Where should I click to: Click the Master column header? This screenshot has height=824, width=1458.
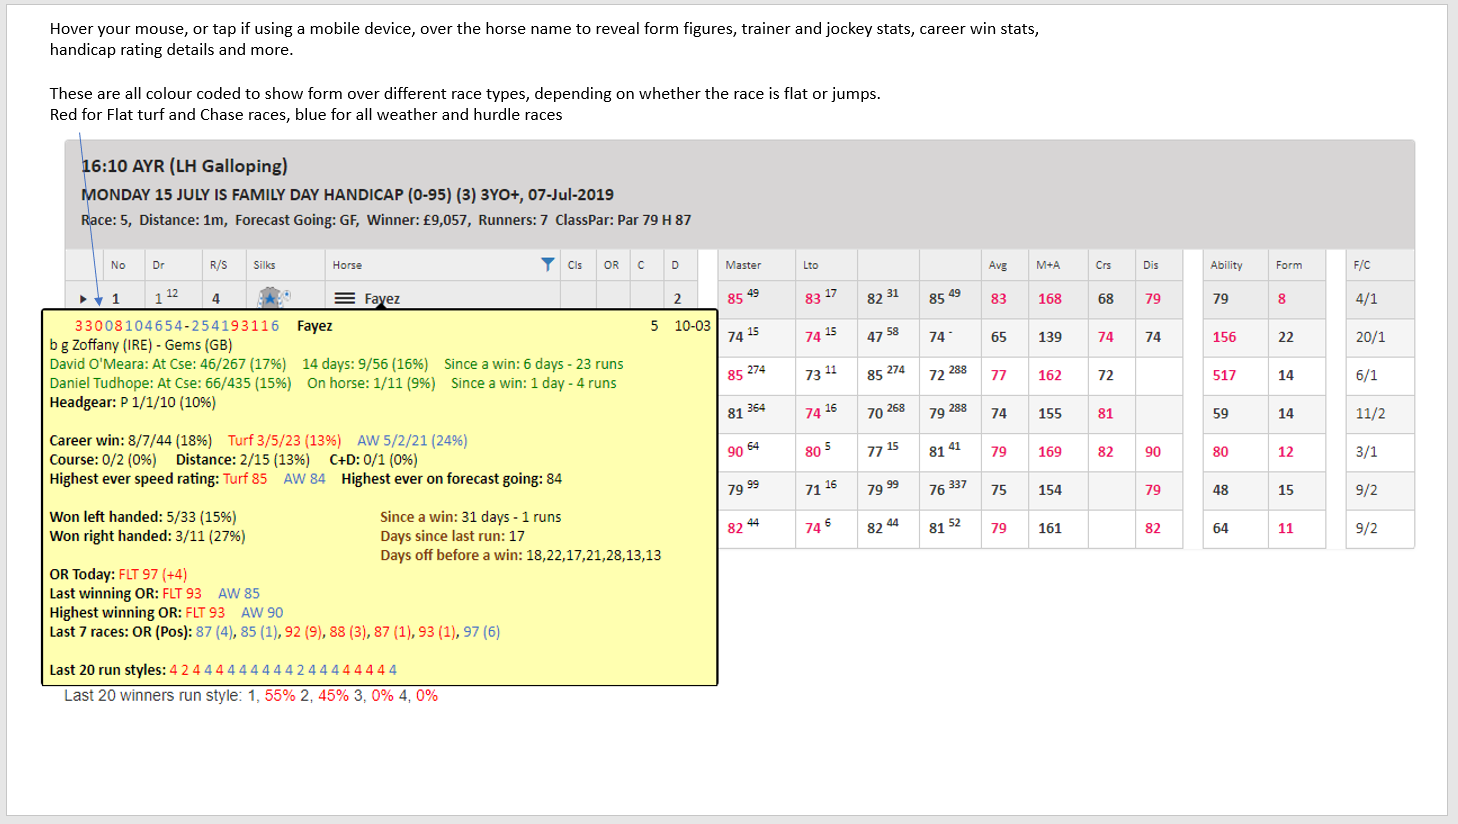click(x=743, y=265)
